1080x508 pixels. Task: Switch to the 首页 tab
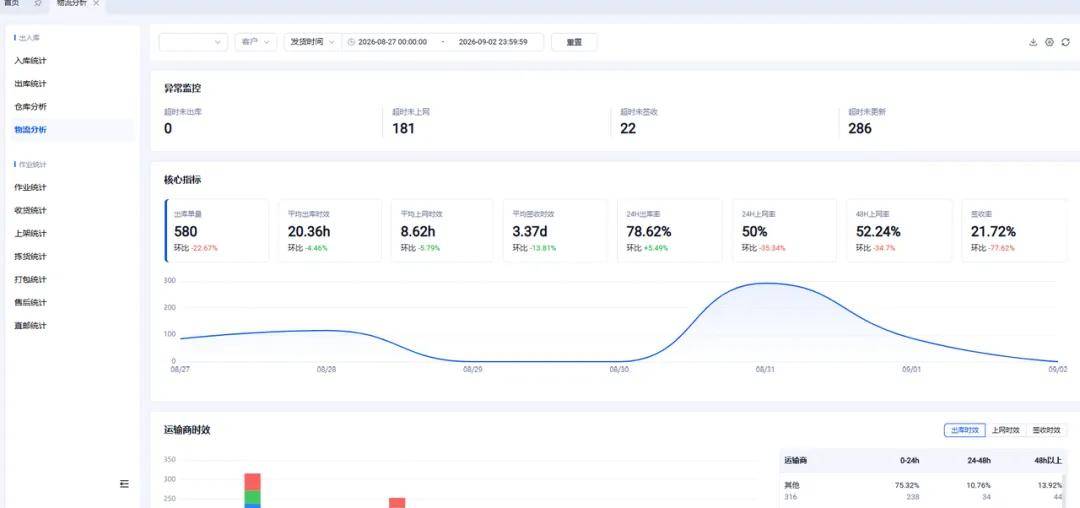[12, 3]
